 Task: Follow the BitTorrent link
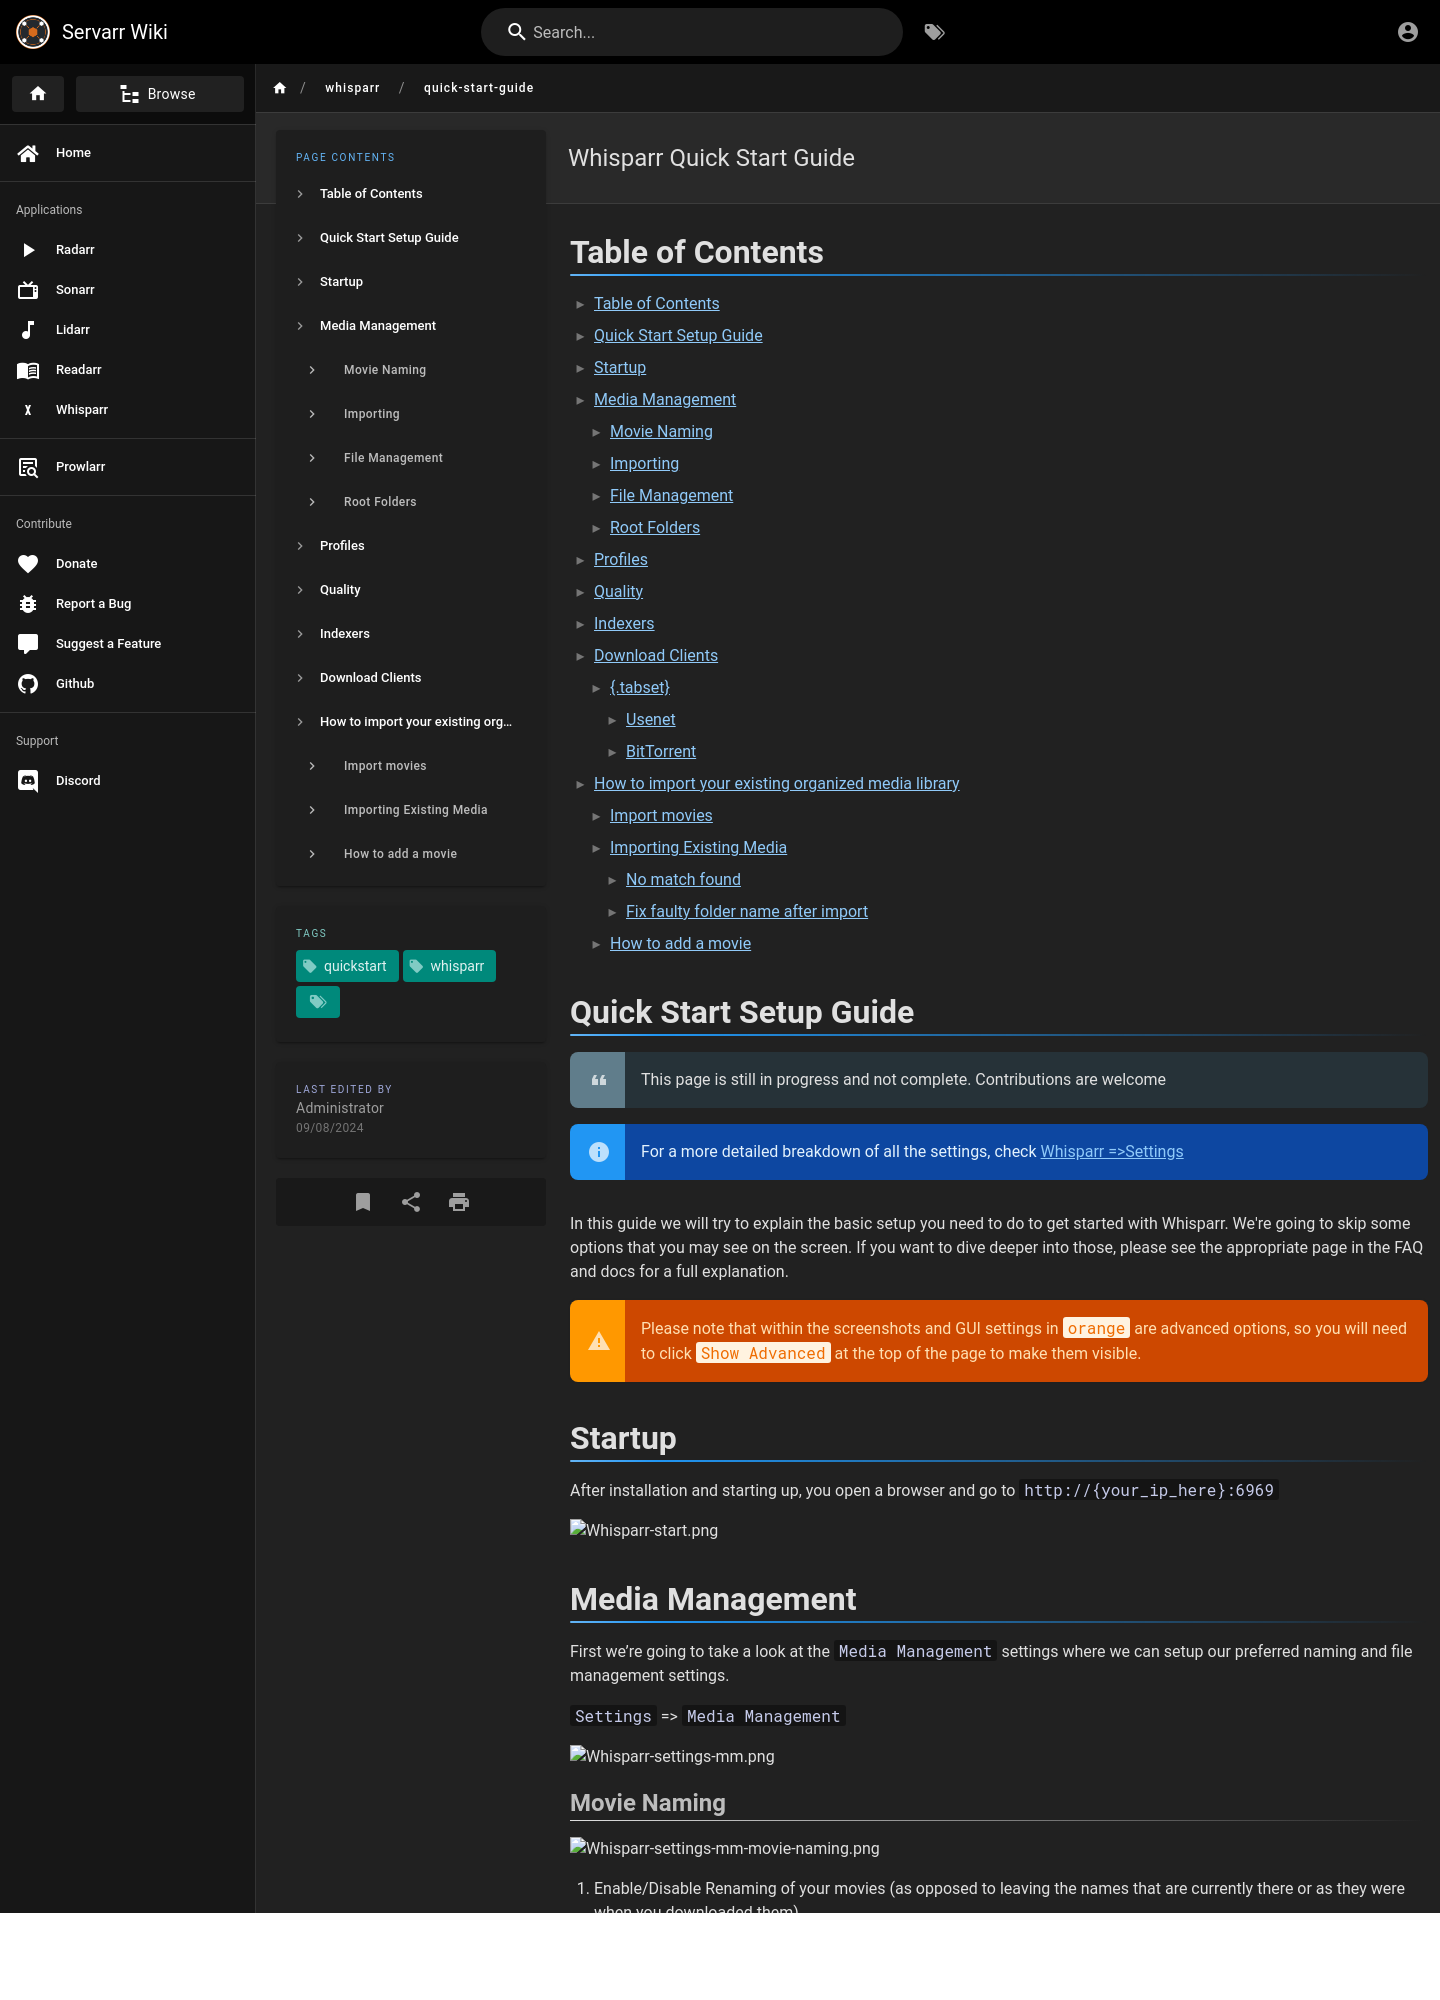coord(661,752)
